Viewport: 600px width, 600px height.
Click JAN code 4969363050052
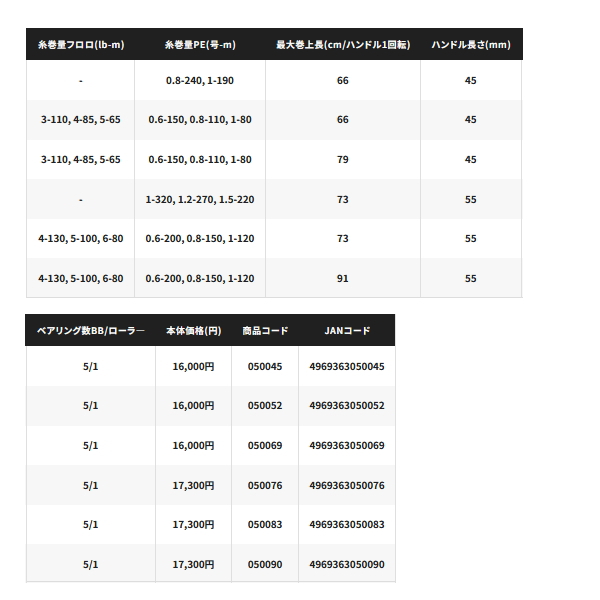(347, 406)
